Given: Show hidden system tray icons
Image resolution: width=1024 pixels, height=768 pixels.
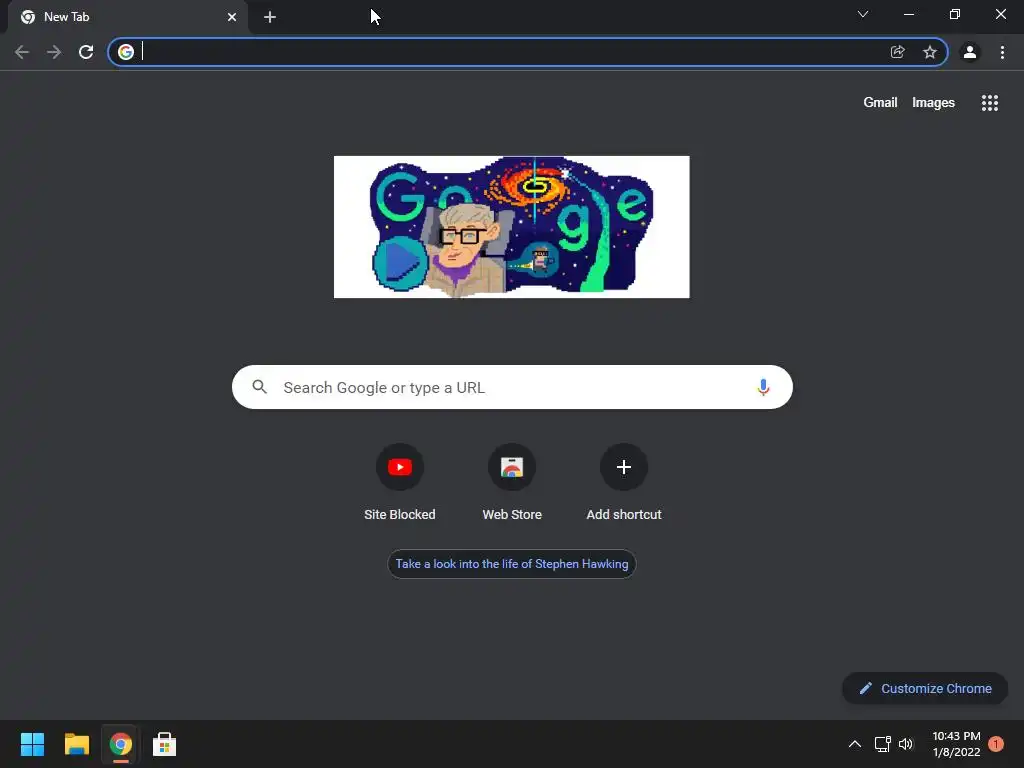Looking at the screenshot, I should point(854,744).
